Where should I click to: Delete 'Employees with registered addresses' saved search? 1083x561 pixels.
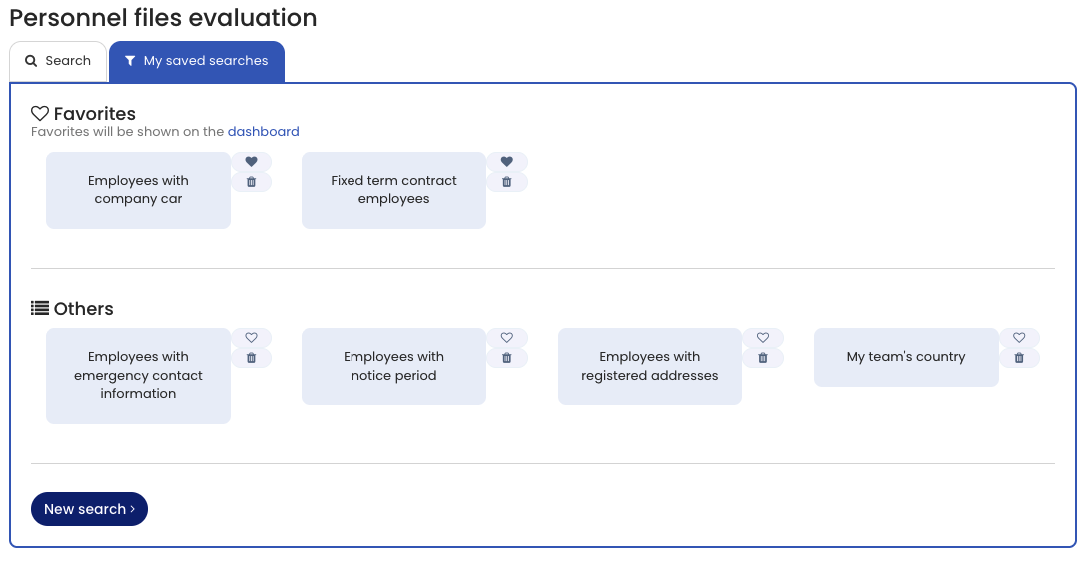click(763, 358)
